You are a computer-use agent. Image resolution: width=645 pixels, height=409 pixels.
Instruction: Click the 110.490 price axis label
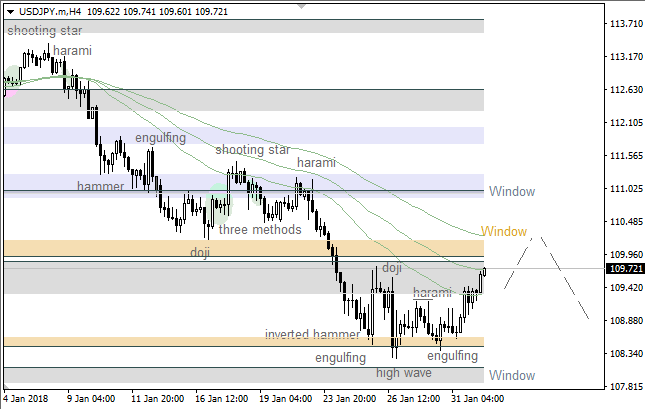pyautogui.click(x=625, y=222)
